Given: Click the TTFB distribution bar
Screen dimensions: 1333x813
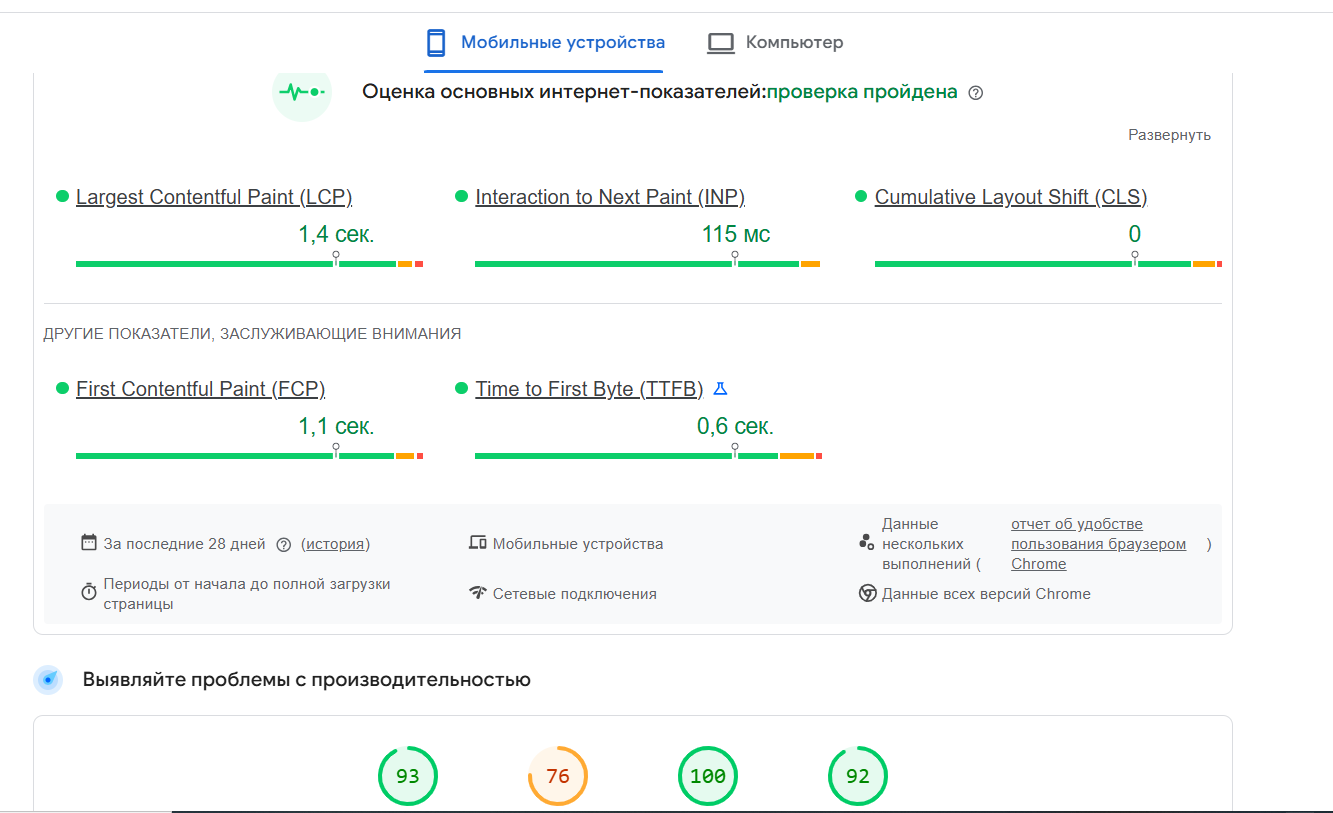Looking at the screenshot, I should click(648, 456).
